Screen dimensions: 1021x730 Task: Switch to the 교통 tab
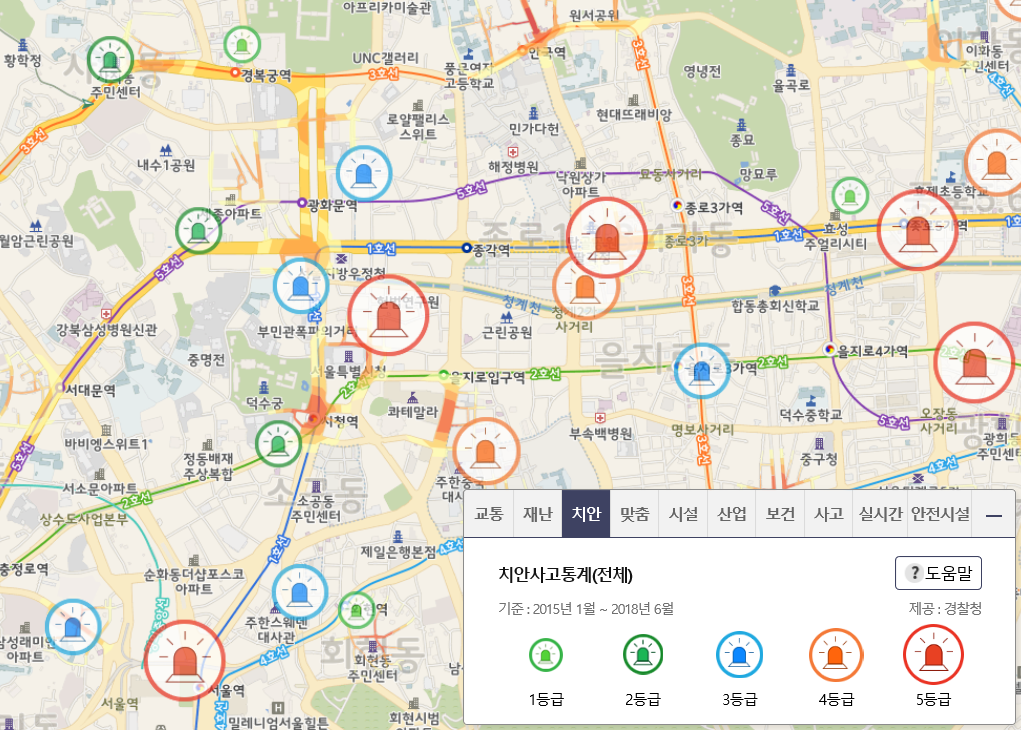coord(489,515)
